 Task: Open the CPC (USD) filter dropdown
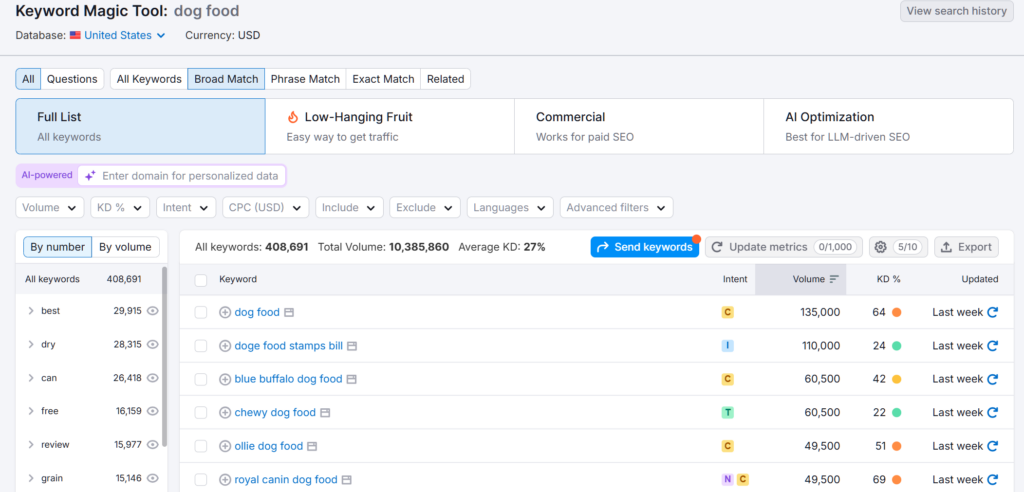point(266,208)
